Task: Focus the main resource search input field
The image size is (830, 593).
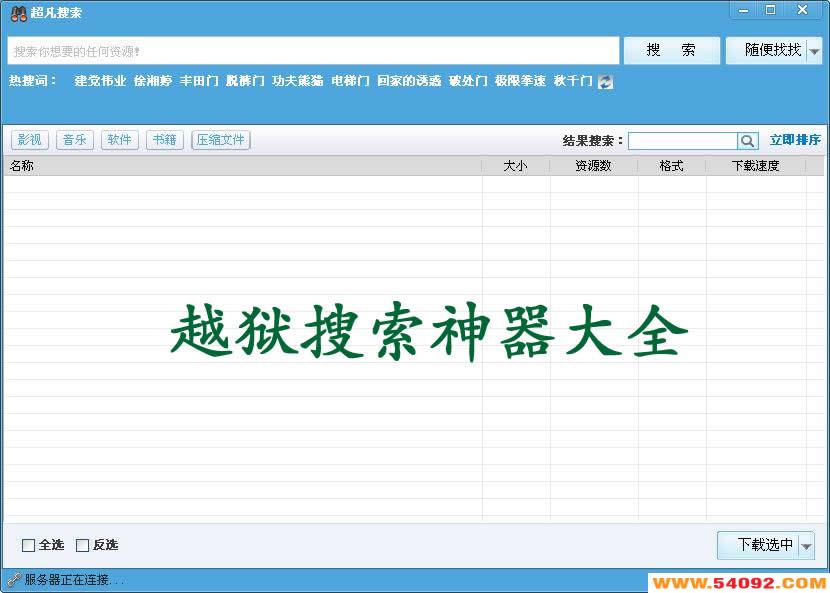Action: [x=313, y=51]
